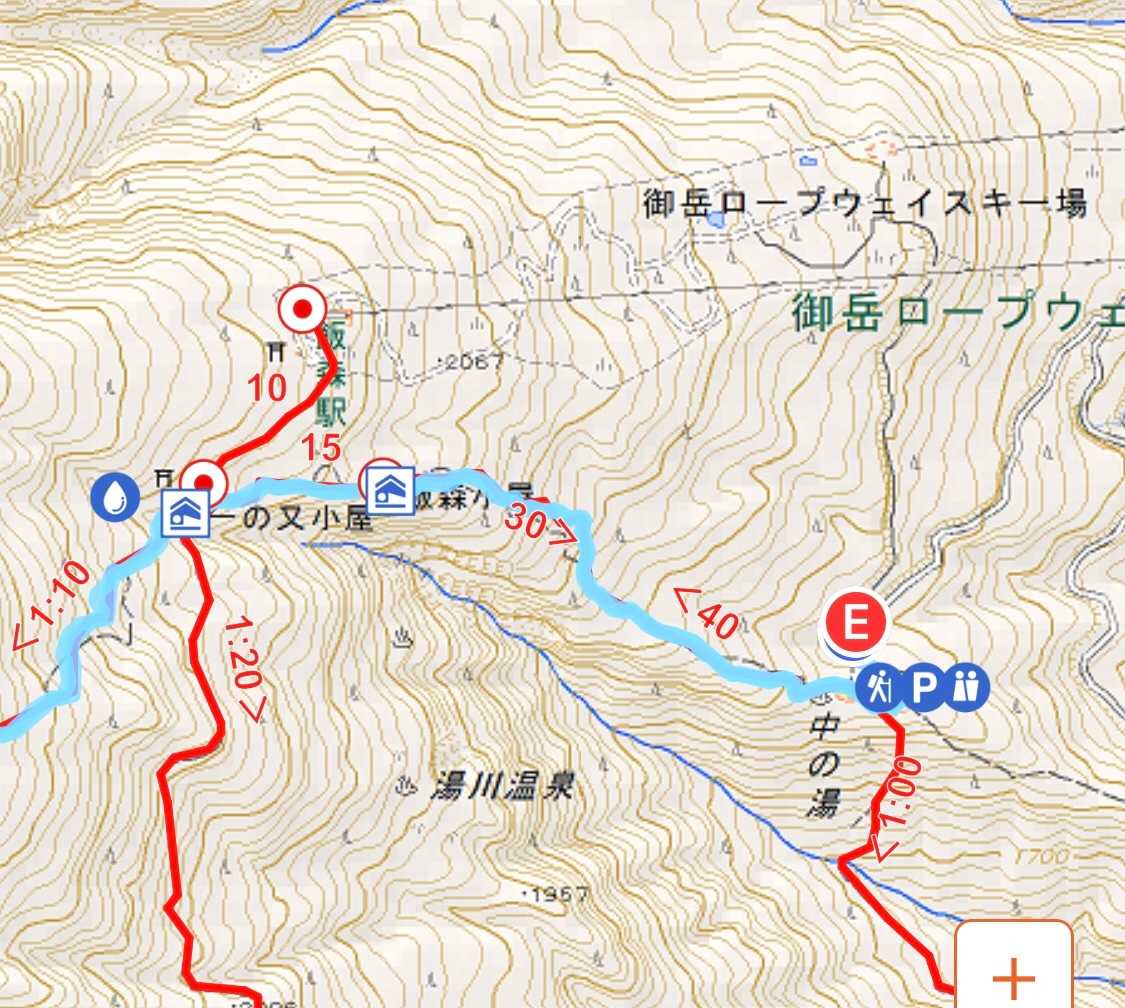
Task: Select the waypoint marker above 一の又小屋
Action: click(203, 481)
